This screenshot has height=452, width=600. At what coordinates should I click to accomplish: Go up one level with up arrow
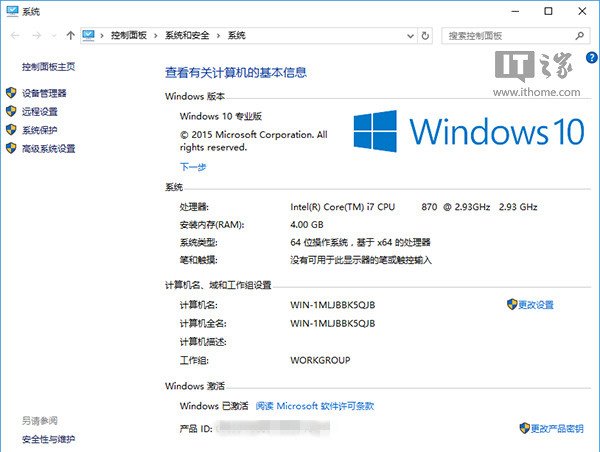pos(70,36)
